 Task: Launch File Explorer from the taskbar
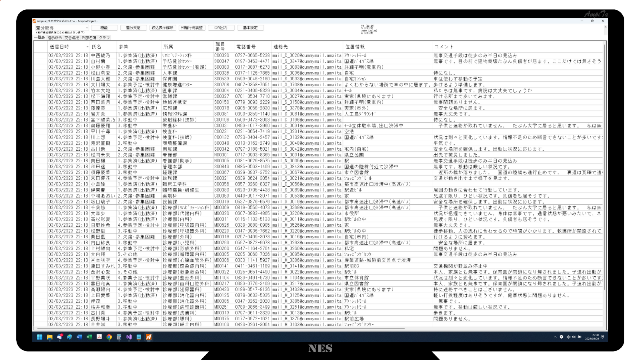click(x=50, y=337)
